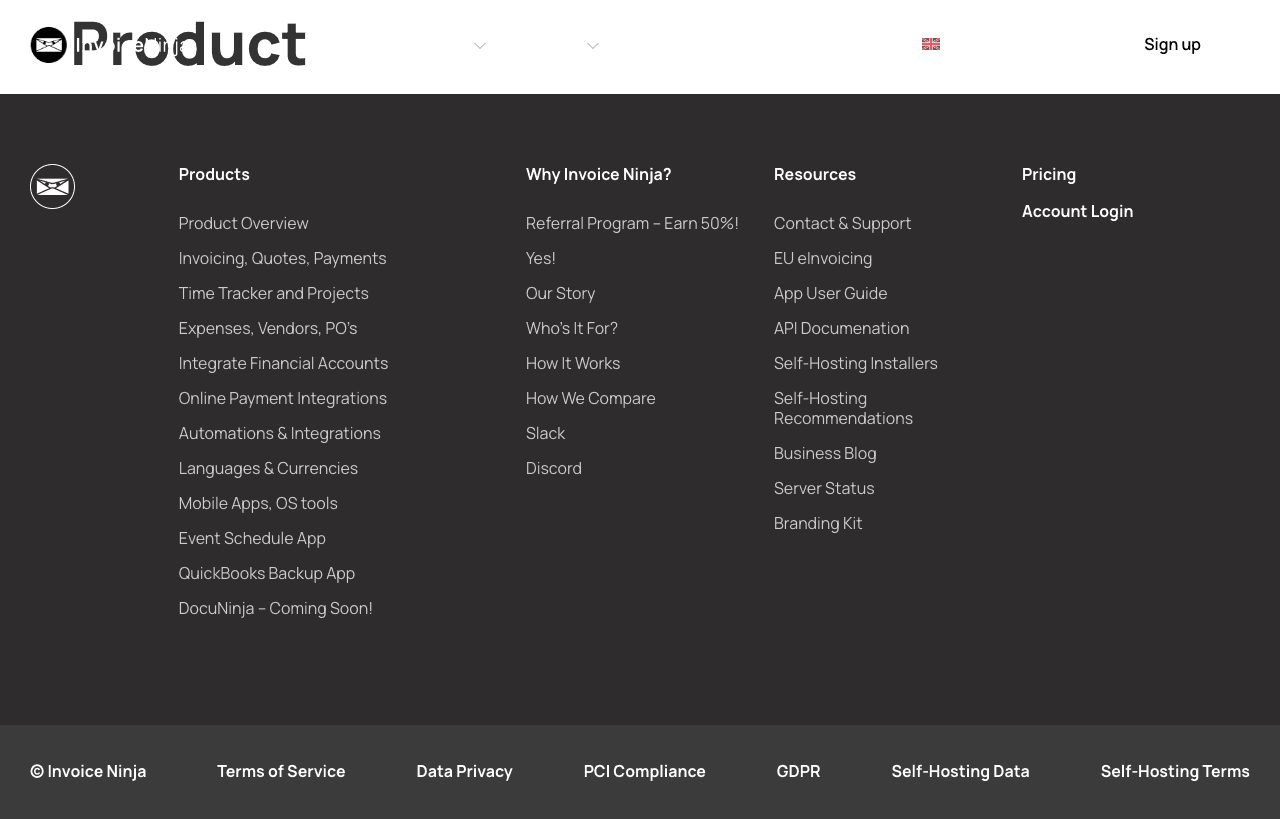Open the How We Compare page
This screenshot has height=819, width=1280.
[x=590, y=398]
